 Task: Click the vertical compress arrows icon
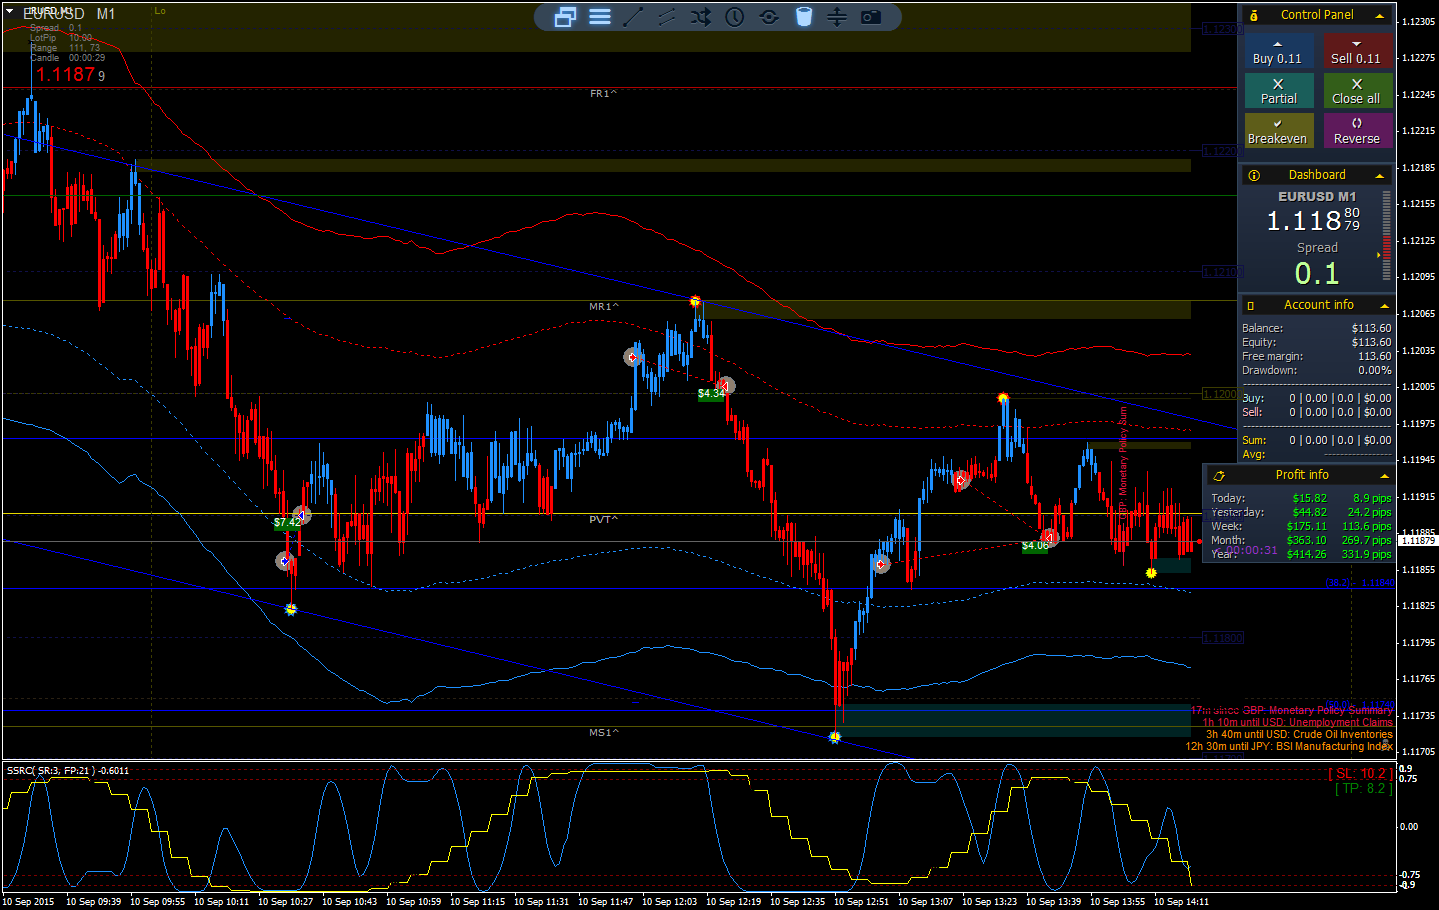(837, 17)
